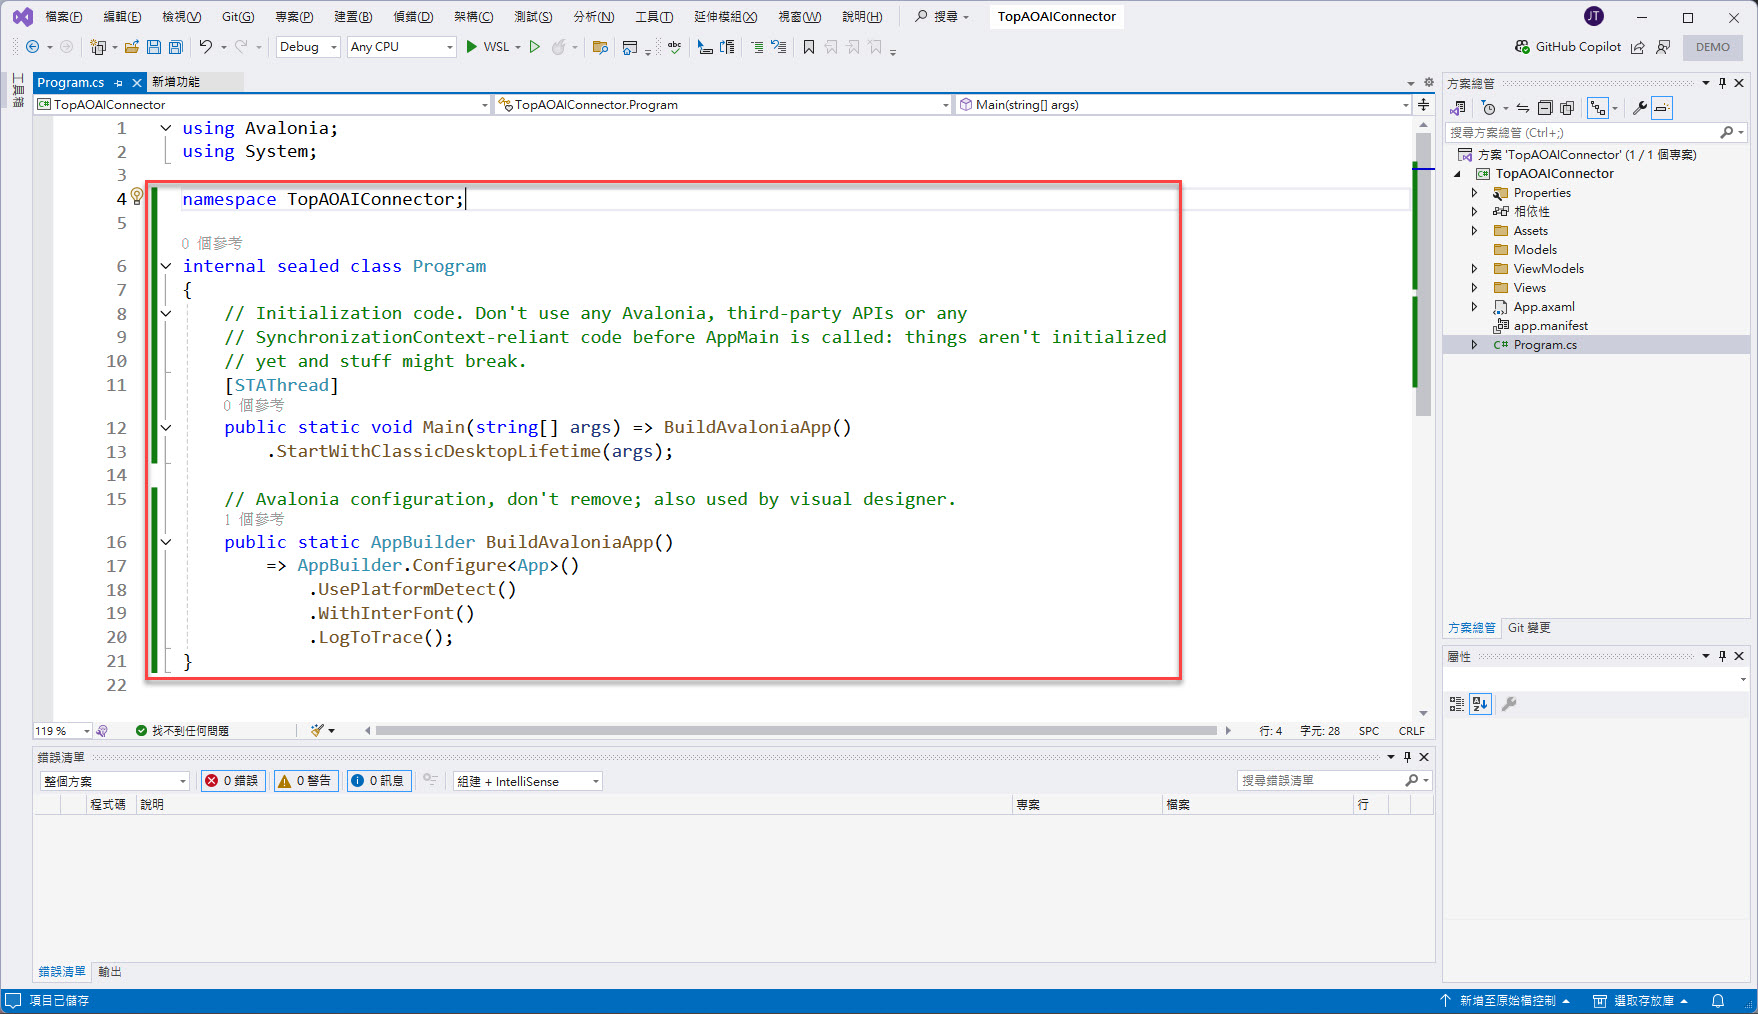The image size is (1758, 1014).
Task: Open the Git(G) menu
Action: 238,17
